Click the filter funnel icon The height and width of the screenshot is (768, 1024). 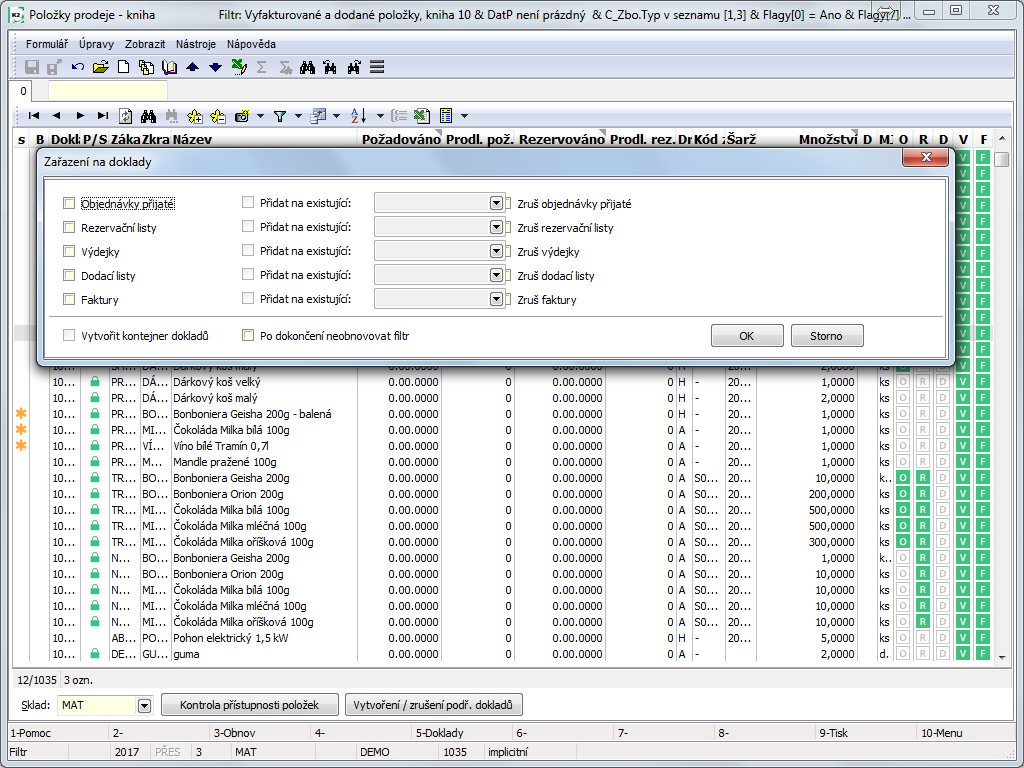[280, 116]
